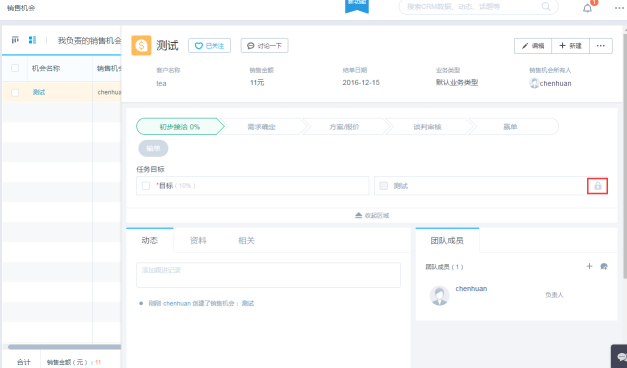Viewport: 627px width, 368px height.
Task: Select the 赢单 stage
Action: click(x=510, y=127)
